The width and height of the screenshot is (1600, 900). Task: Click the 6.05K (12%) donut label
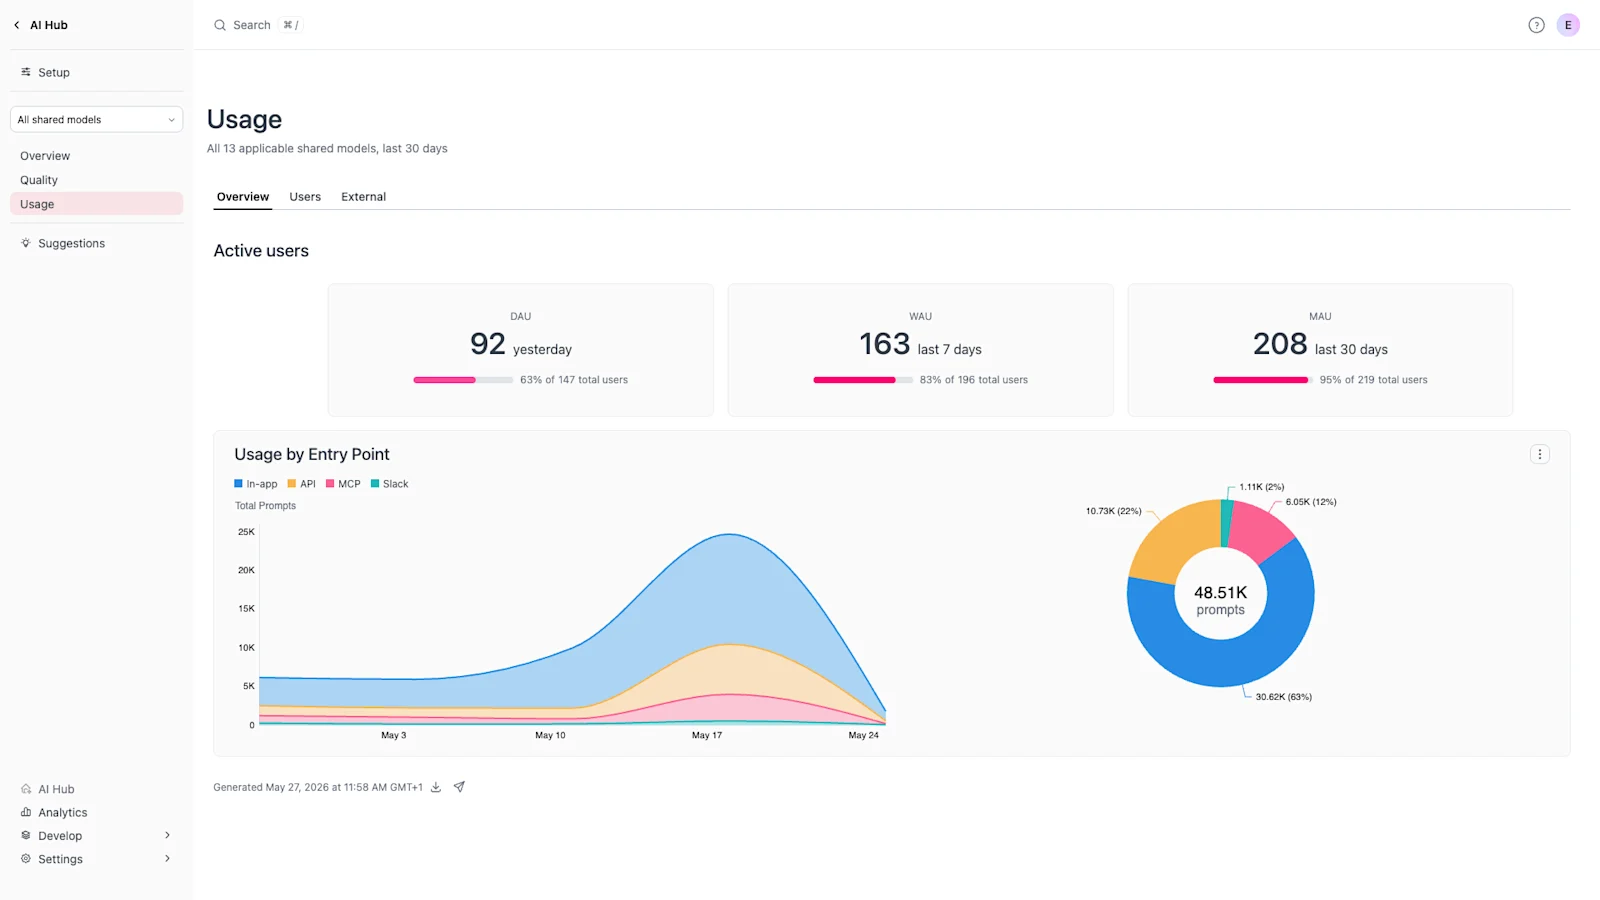tap(1311, 502)
